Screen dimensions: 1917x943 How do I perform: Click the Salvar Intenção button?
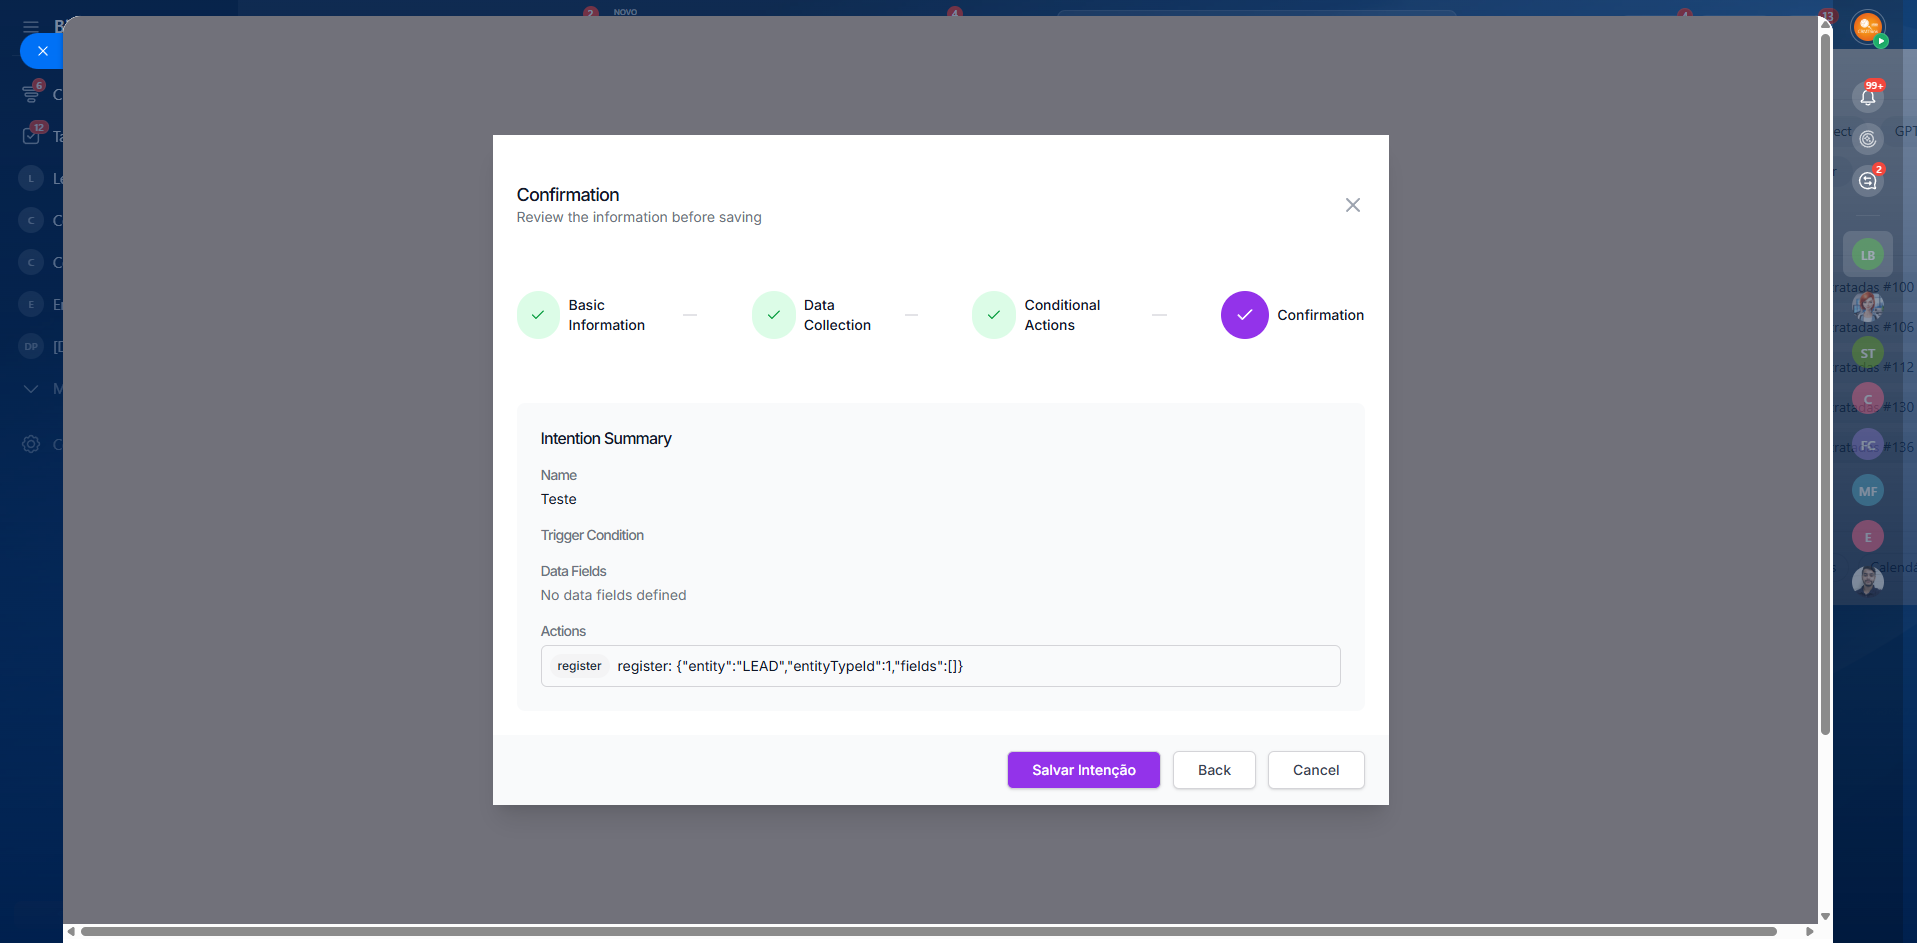[x=1083, y=770]
